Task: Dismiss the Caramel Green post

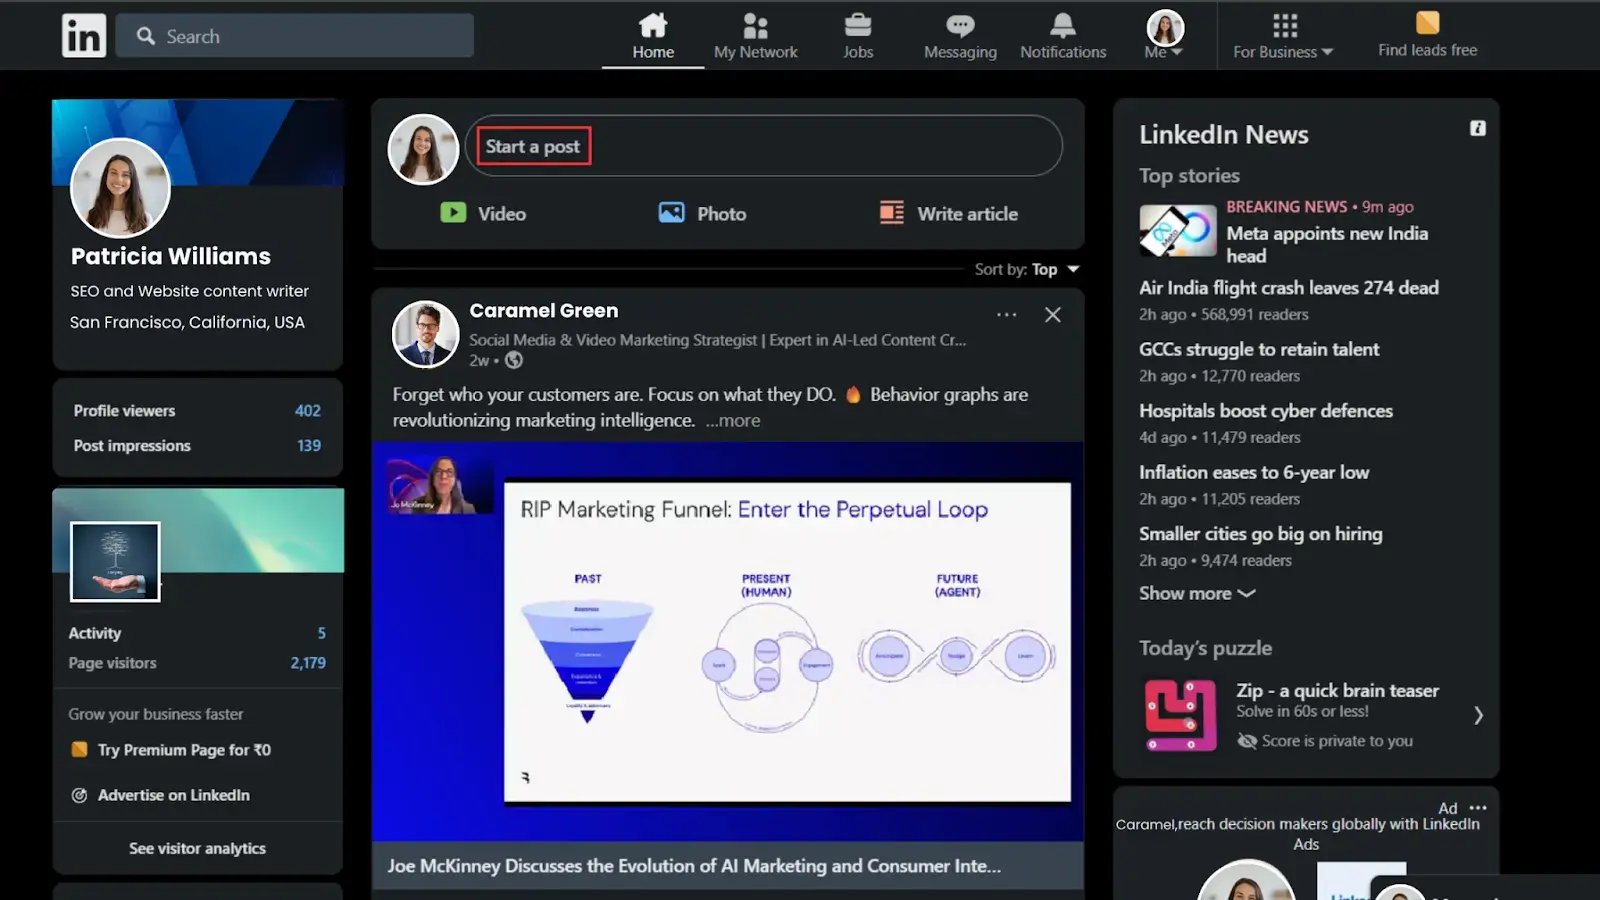Action: [x=1052, y=315]
